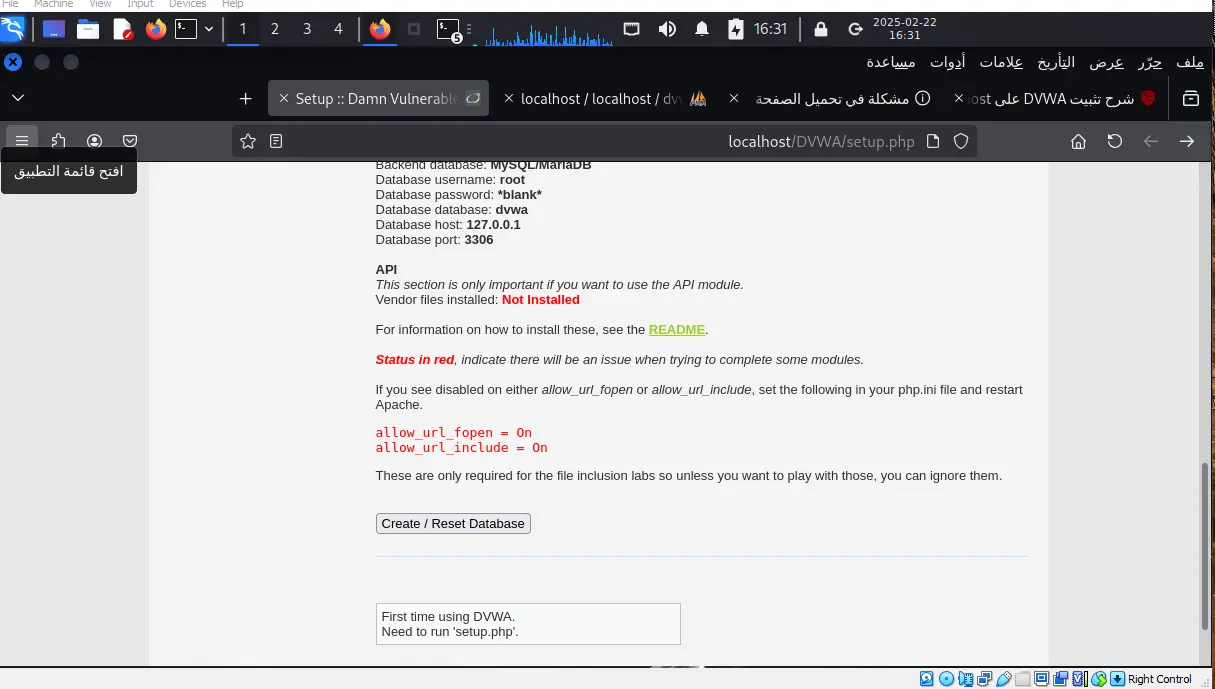Open the ملف menu in Firefox
The width and height of the screenshot is (1215, 689).
(x=1190, y=62)
